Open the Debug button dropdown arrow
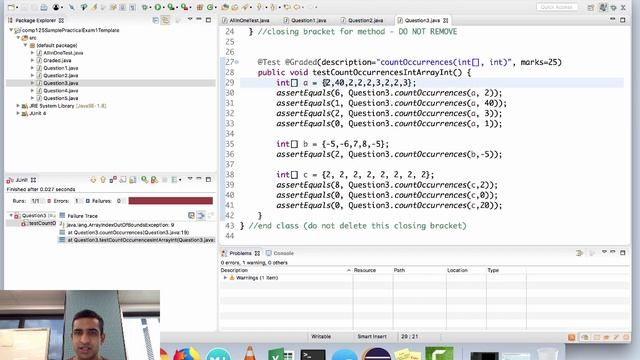This screenshot has height=360, width=640. click(x=150, y=7)
